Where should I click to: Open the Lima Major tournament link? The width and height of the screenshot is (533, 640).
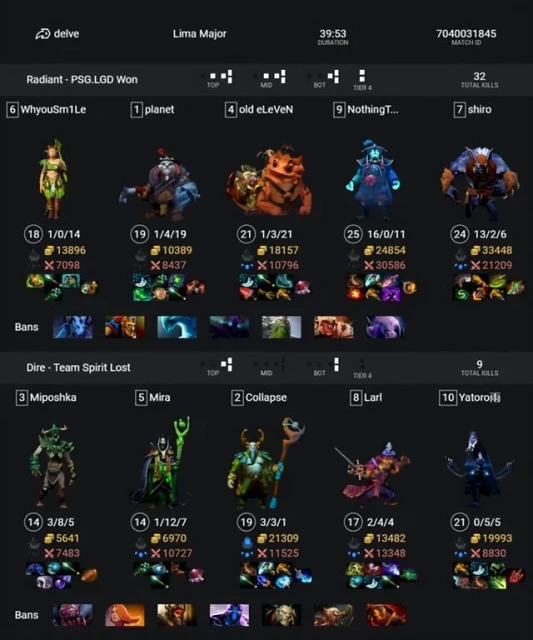[x=200, y=34]
